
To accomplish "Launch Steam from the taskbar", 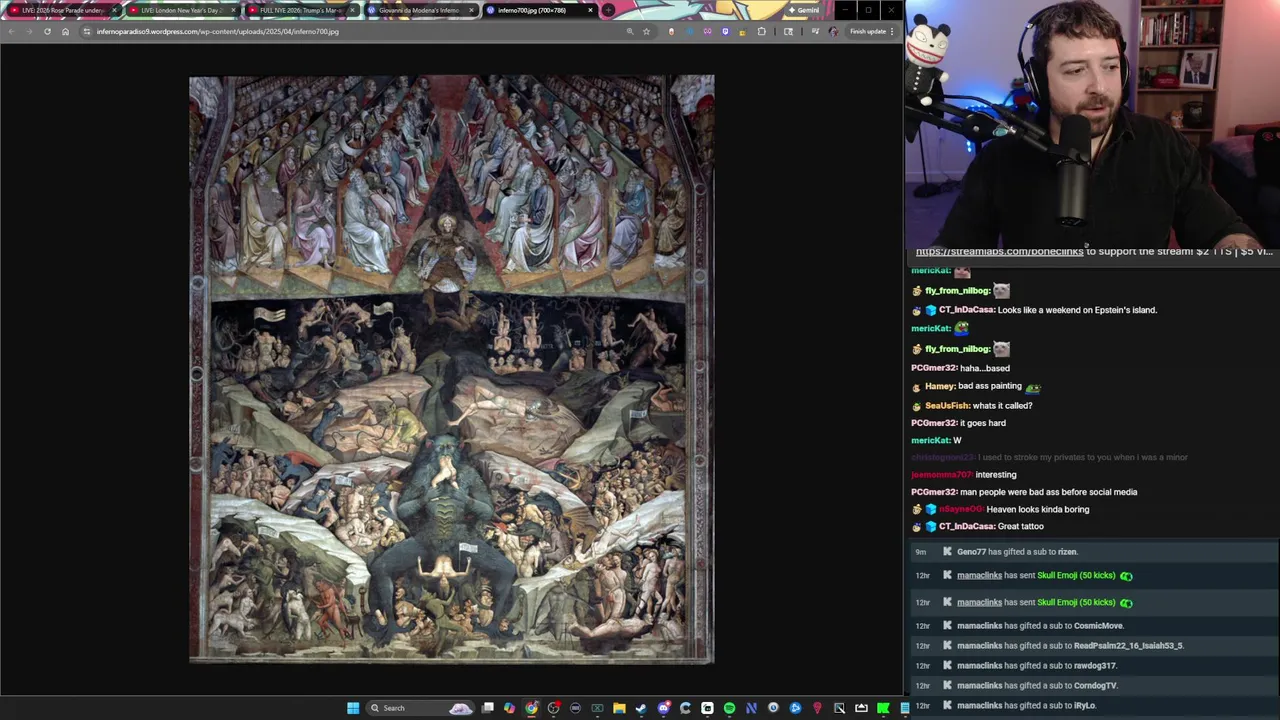I will pyautogui.click(x=641, y=708).
